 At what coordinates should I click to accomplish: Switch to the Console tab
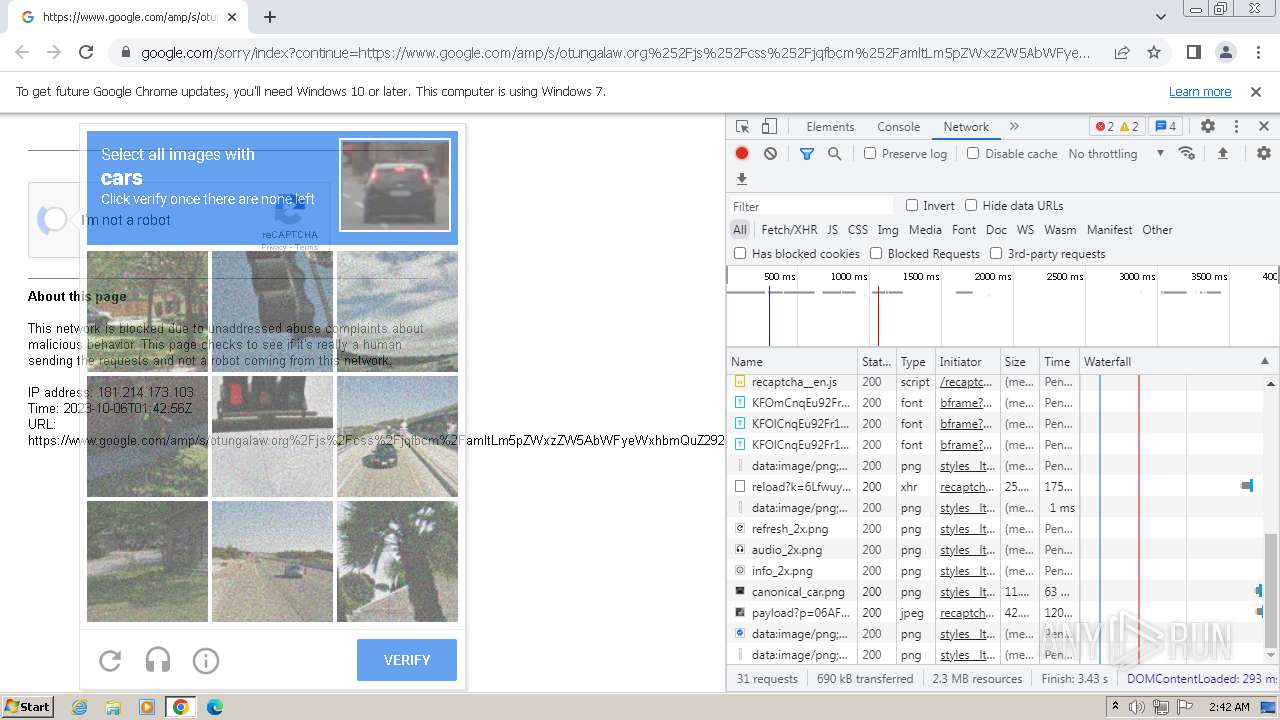click(x=898, y=127)
